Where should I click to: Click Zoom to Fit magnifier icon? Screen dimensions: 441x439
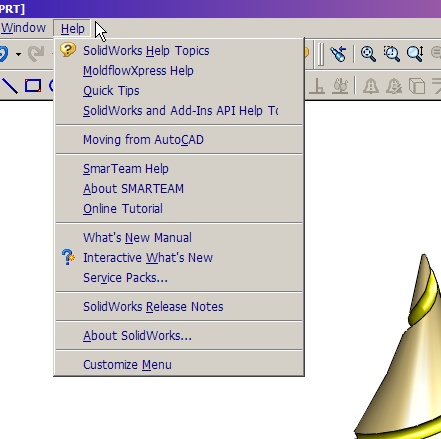pyautogui.click(x=368, y=54)
